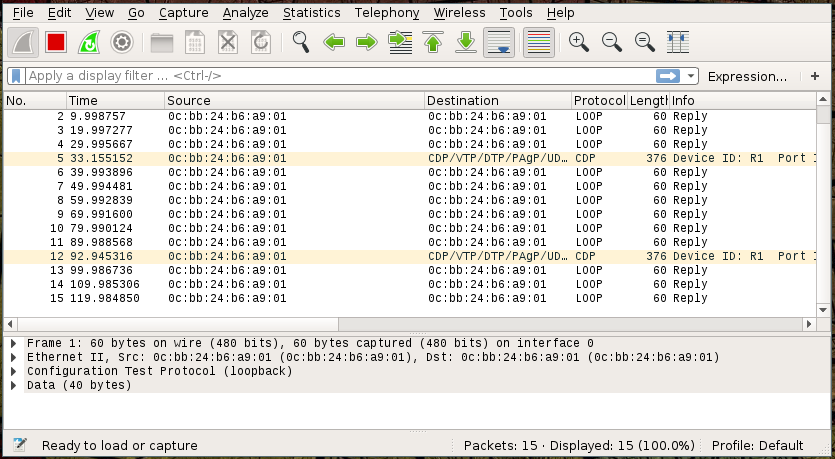Select CDP packet 5 at 33.155152
This screenshot has height=459, width=835.
pyautogui.click(x=410, y=158)
